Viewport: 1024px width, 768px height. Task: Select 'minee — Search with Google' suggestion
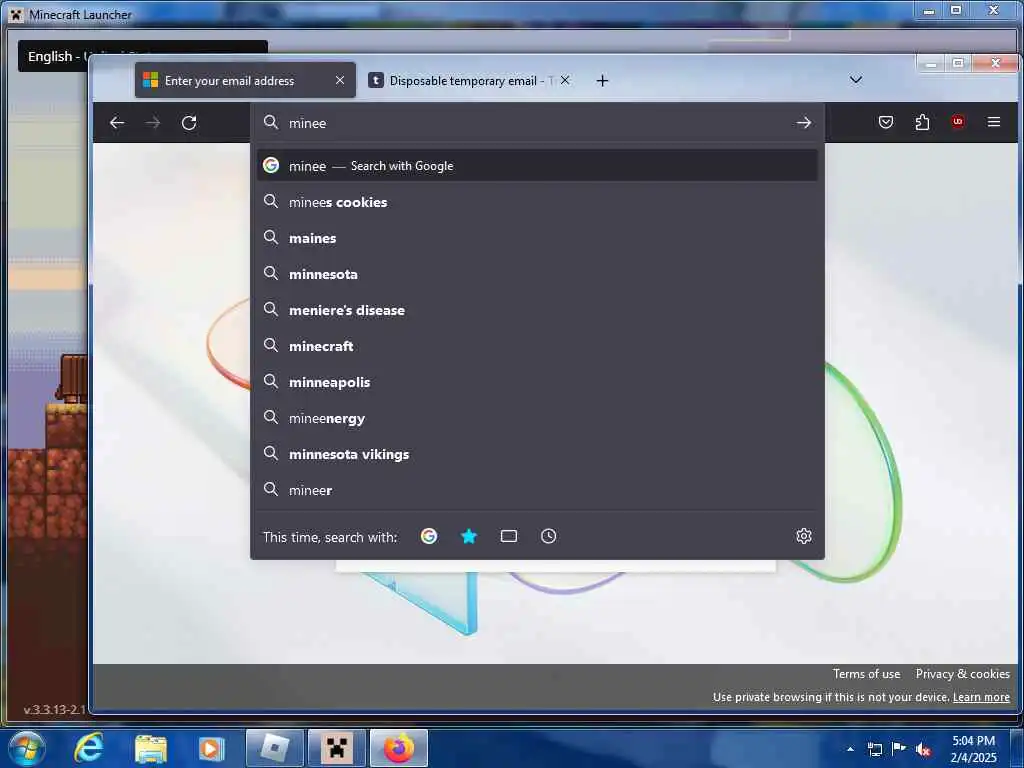click(537, 166)
